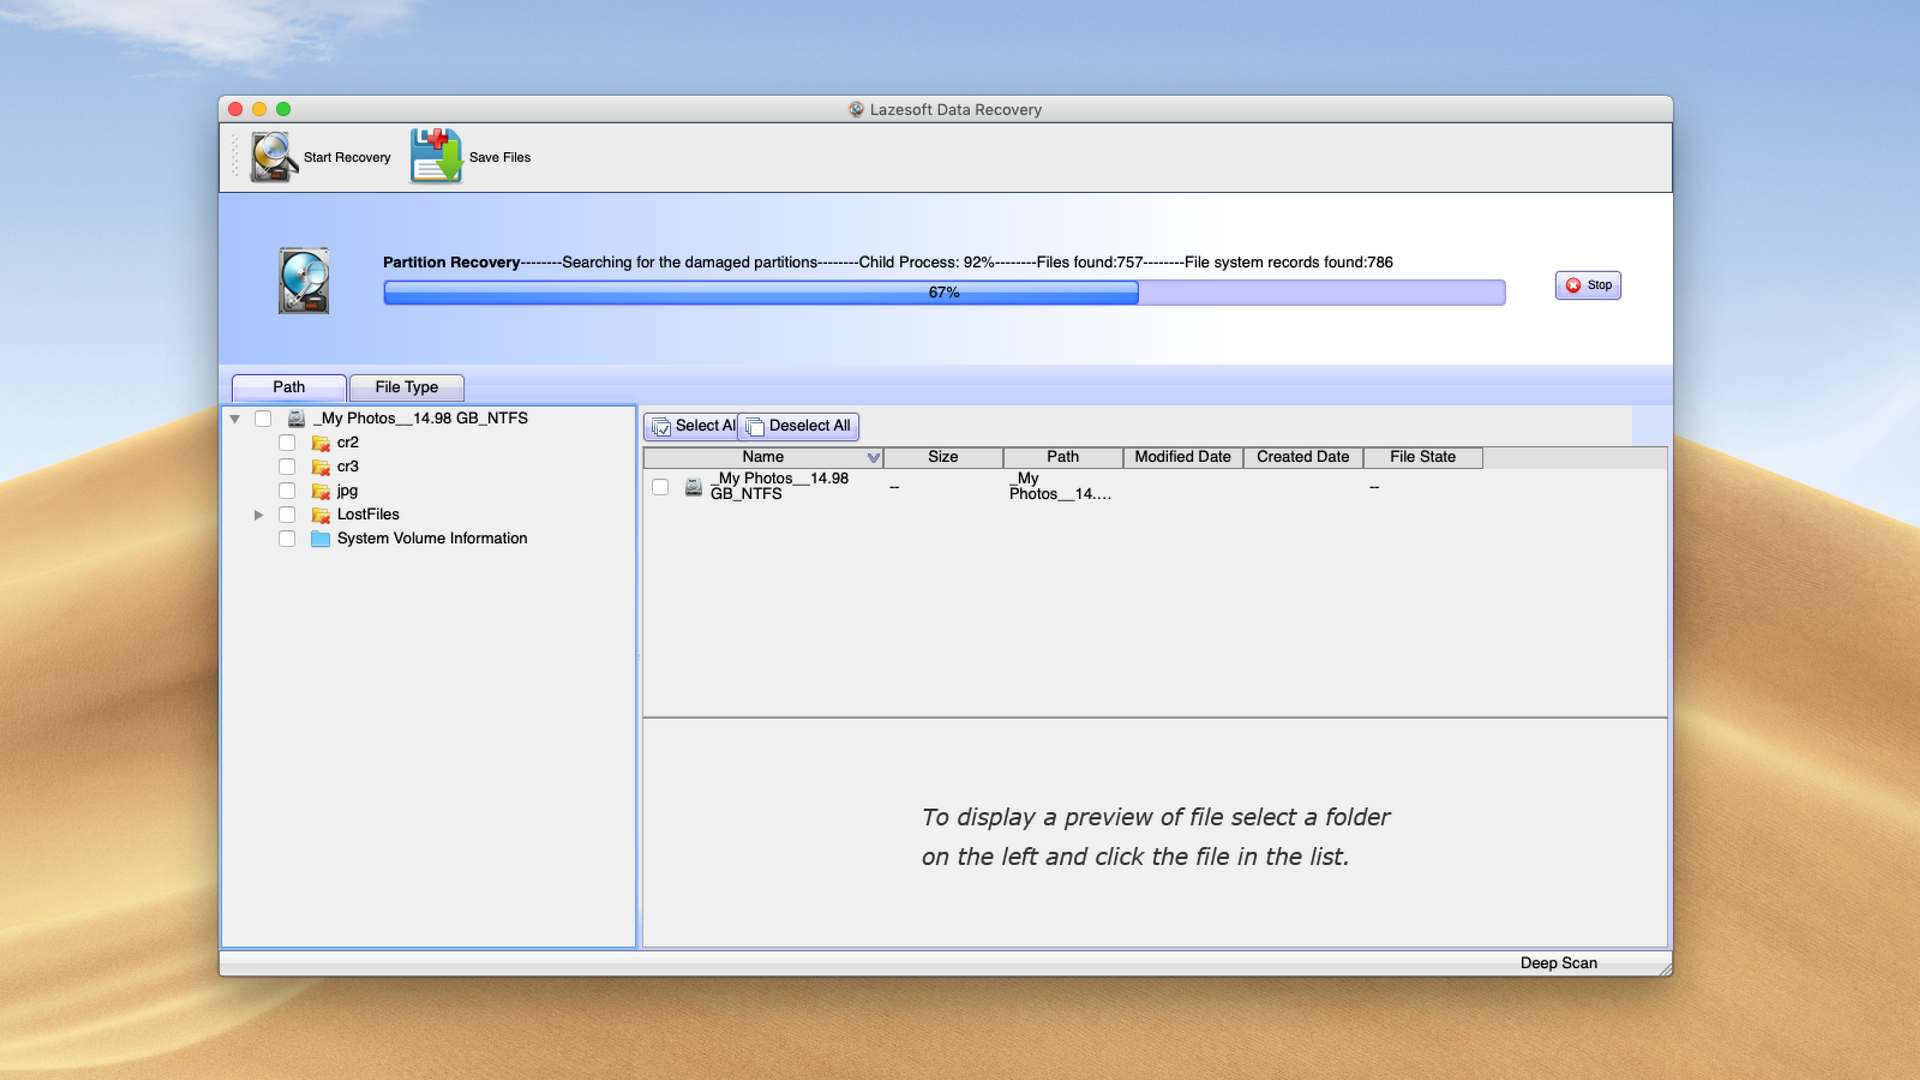Image resolution: width=1920 pixels, height=1080 pixels.
Task: Stop the partition scan
Action: 1588,285
